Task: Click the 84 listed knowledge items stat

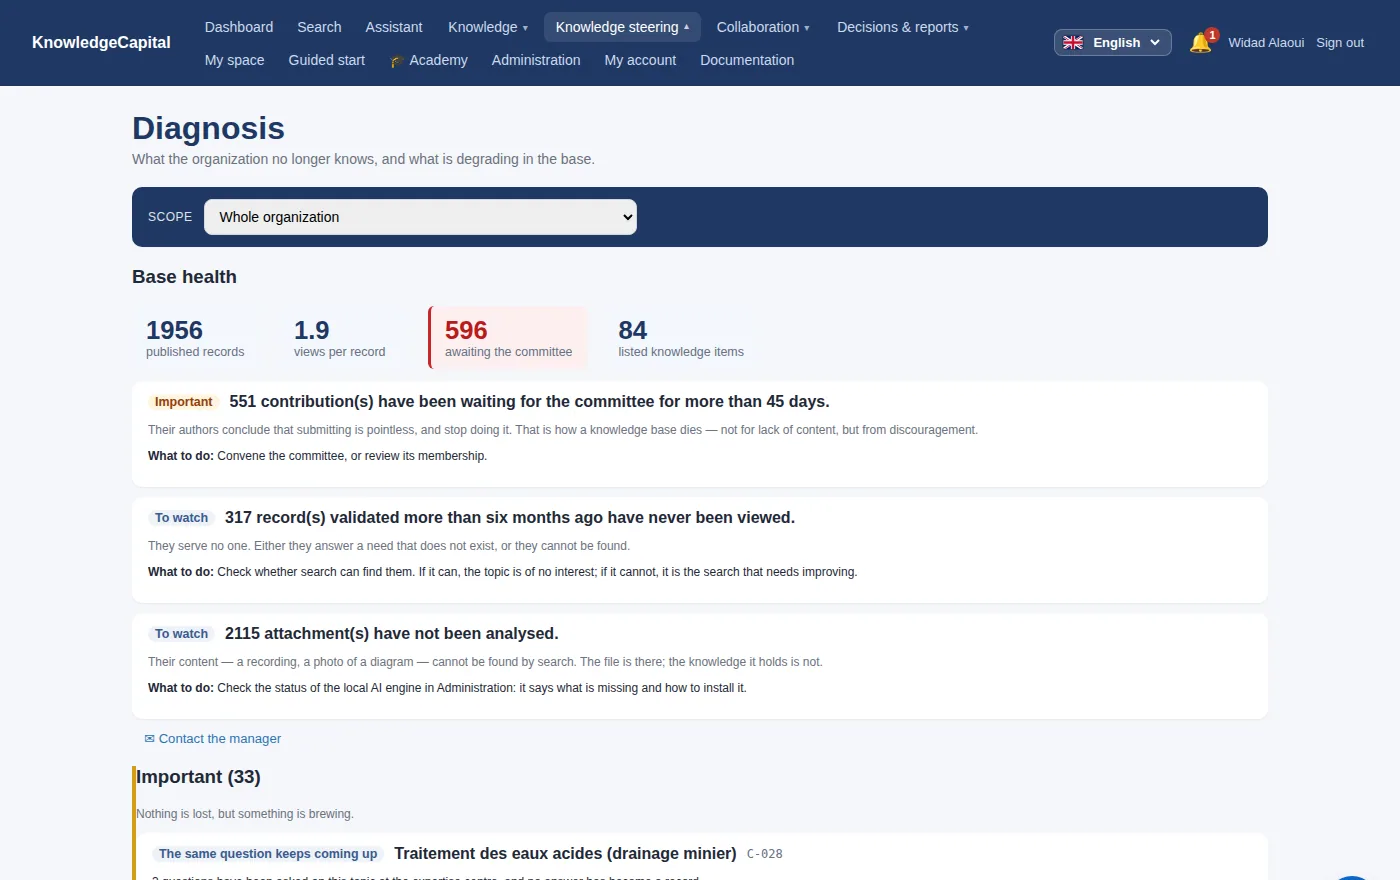Action: coord(681,338)
